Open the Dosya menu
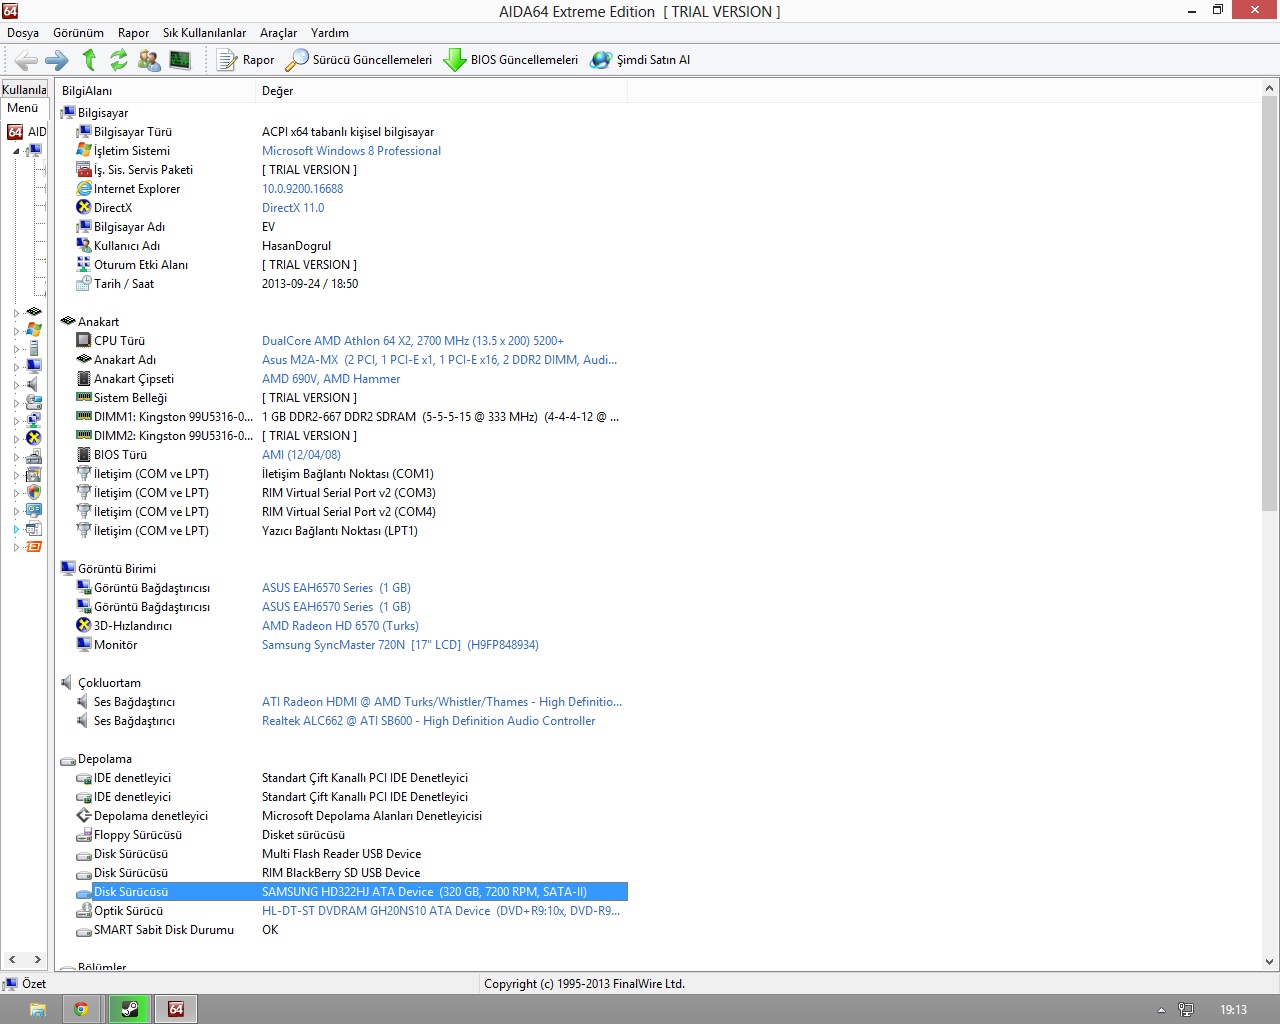 tap(23, 33)
